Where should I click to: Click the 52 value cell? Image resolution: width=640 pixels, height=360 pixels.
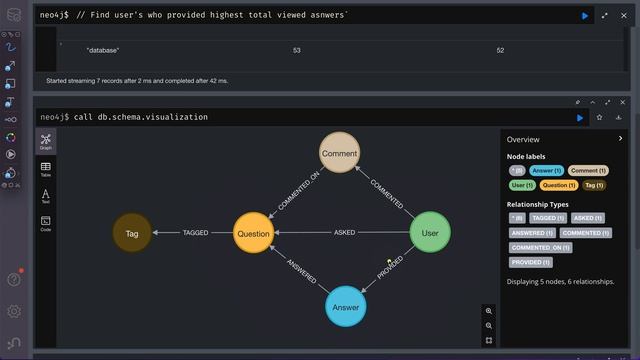[500, 50]
